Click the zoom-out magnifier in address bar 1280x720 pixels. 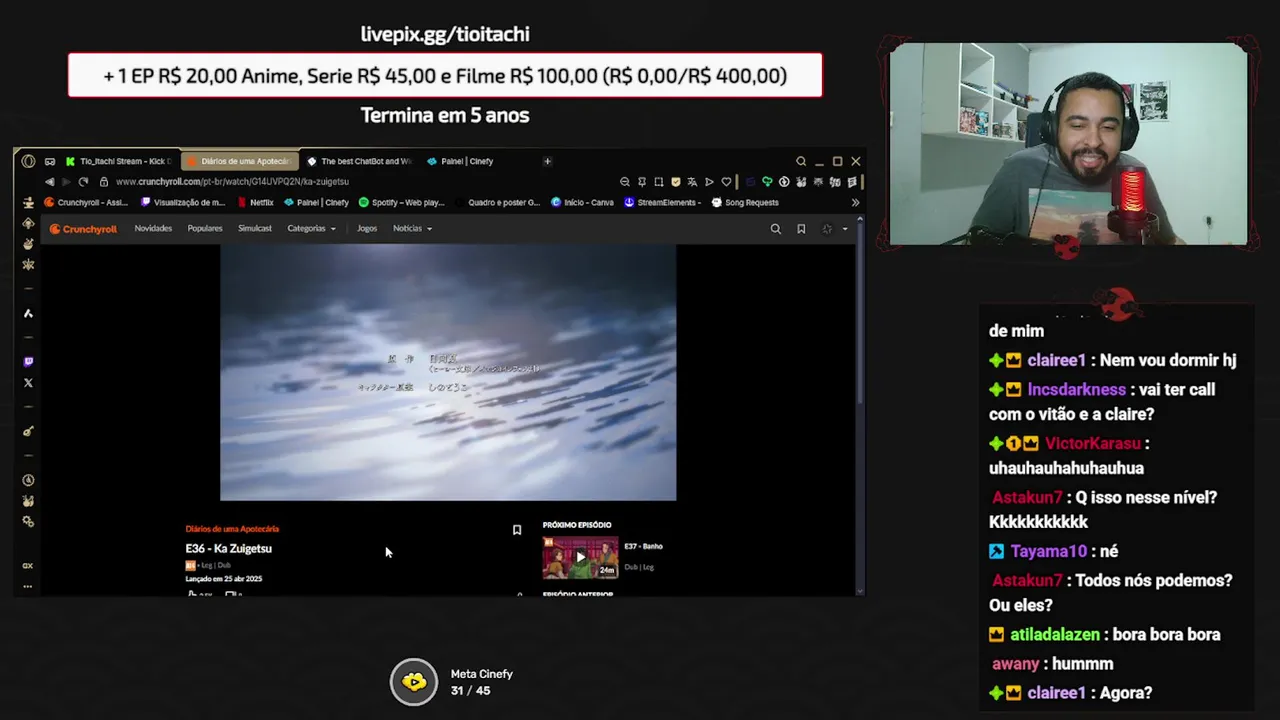[625, 182]
